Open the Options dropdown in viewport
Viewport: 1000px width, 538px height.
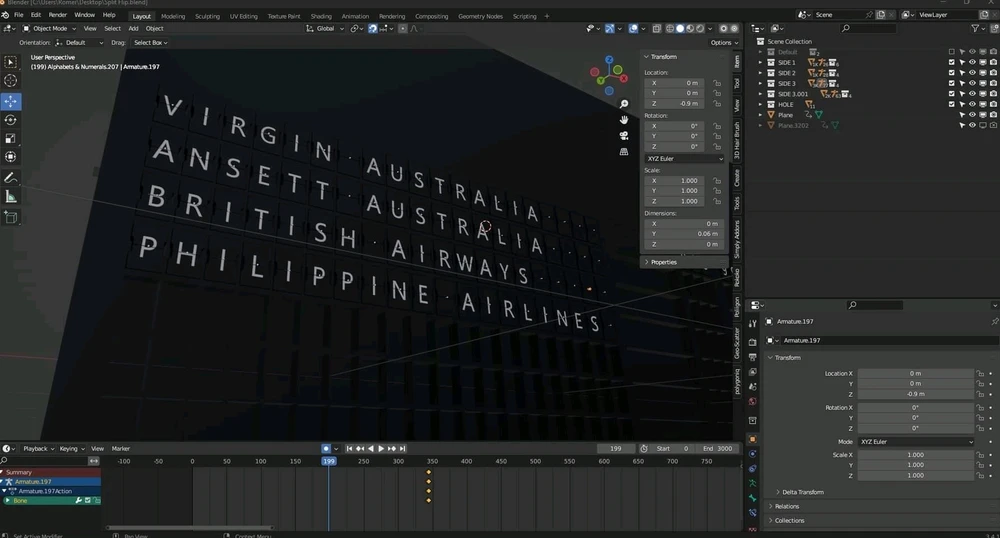pyautogui.click(x=724, y=43)
